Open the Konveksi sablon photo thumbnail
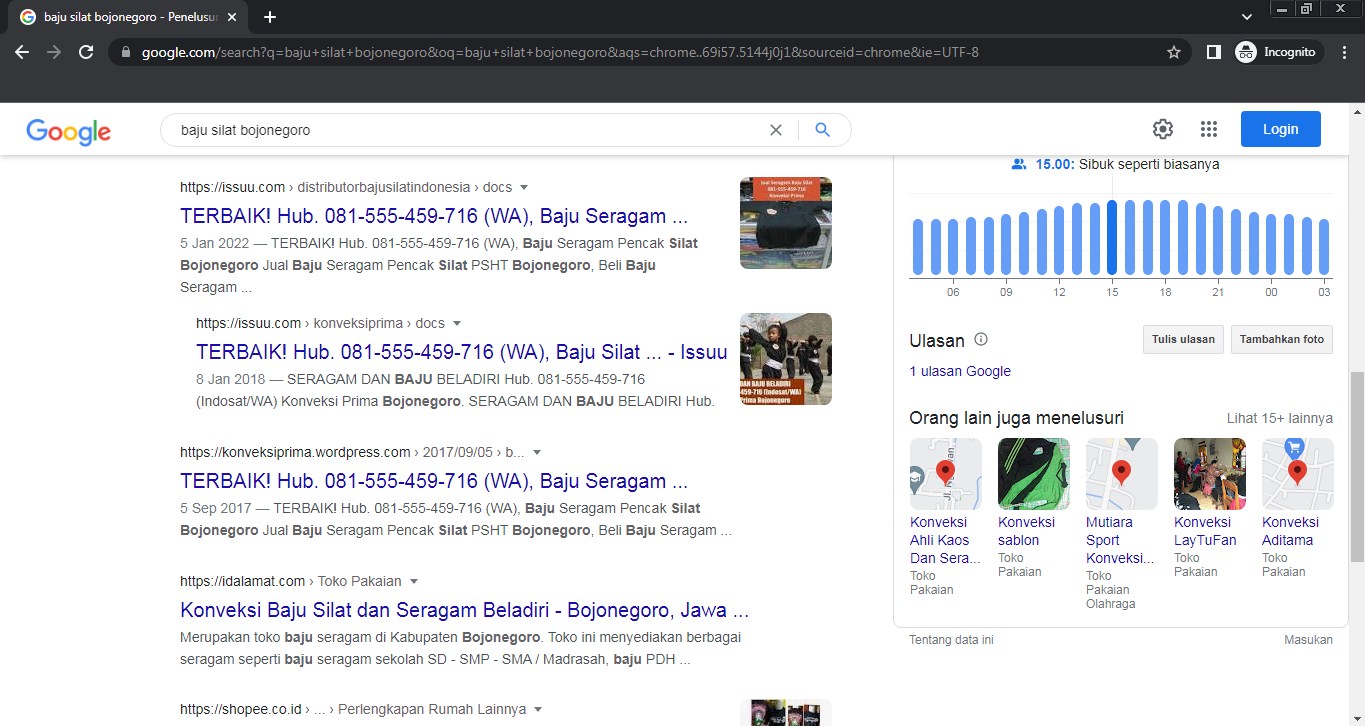1365x726 pixels. (1034, 474)
